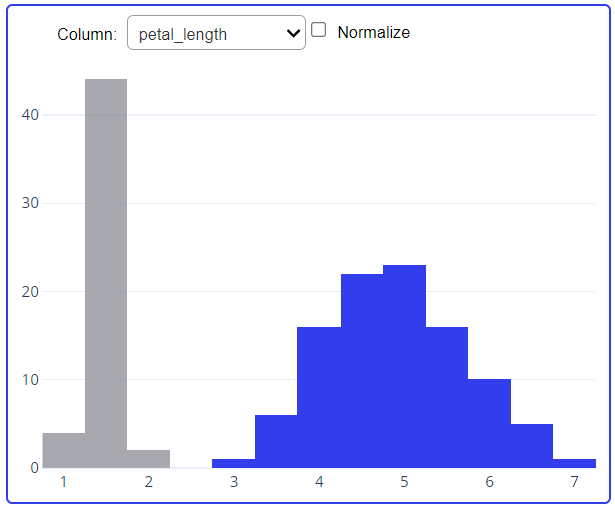
Task: Click the thin blue bar at 7
Action: point(574,463)
